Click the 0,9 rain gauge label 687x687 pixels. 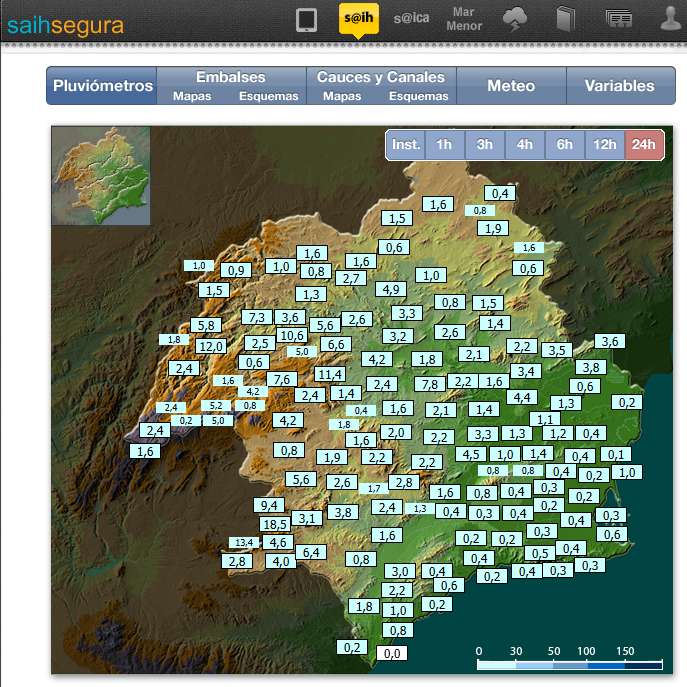click(x=236, y=270)
